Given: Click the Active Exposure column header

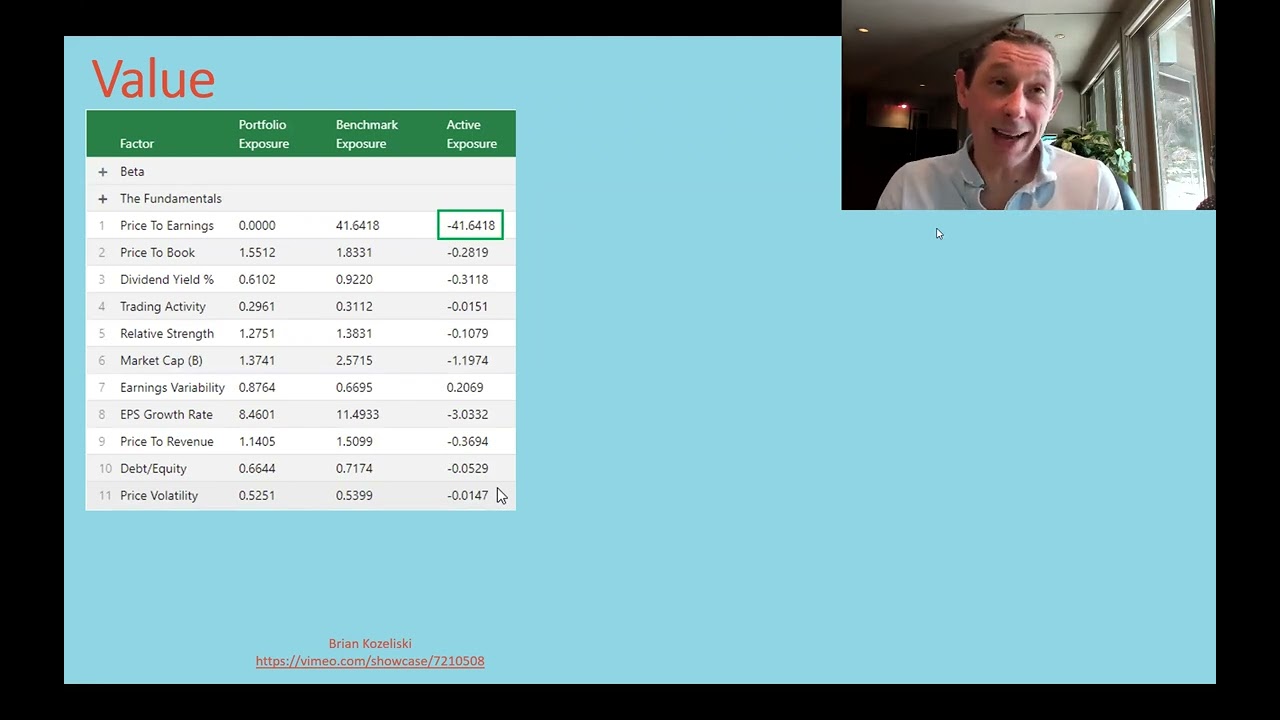Looking at the screenshot, I should [472, 134].
